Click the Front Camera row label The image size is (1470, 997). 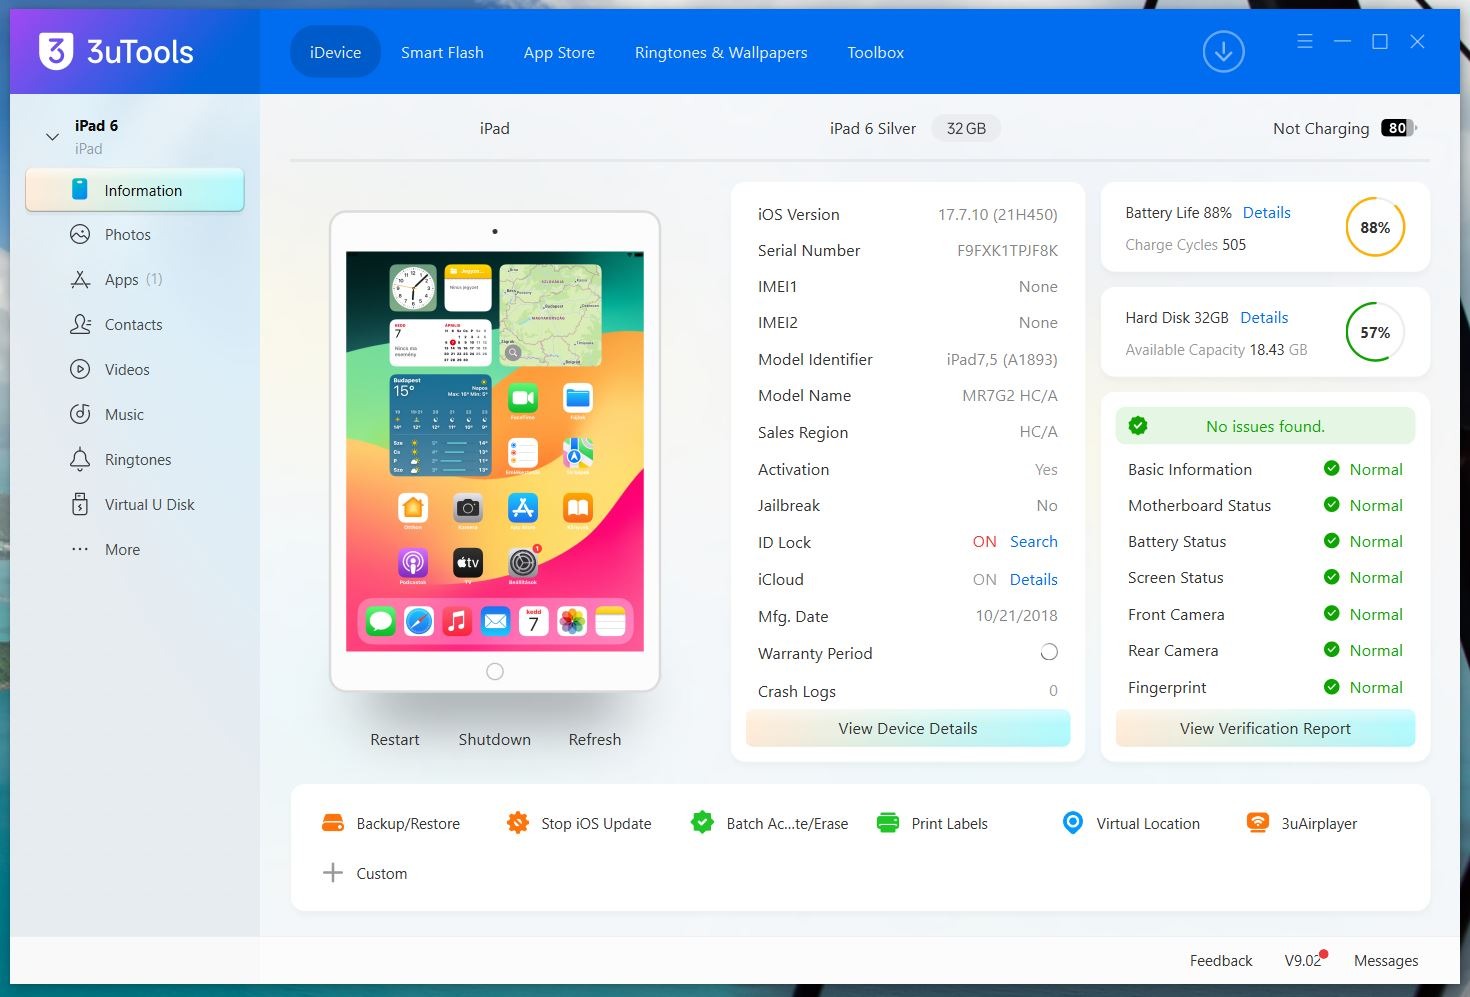[1176, 615]
